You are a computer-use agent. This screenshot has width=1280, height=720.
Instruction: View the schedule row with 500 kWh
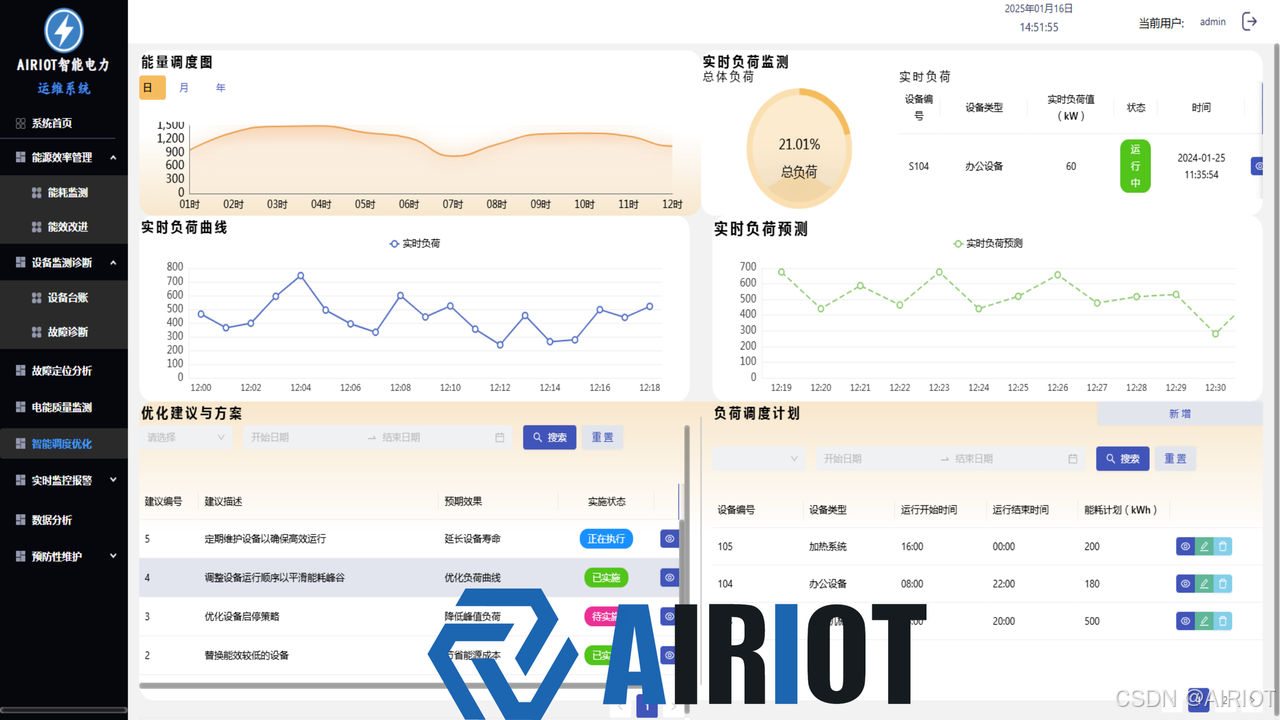[x=1185, y=621]
